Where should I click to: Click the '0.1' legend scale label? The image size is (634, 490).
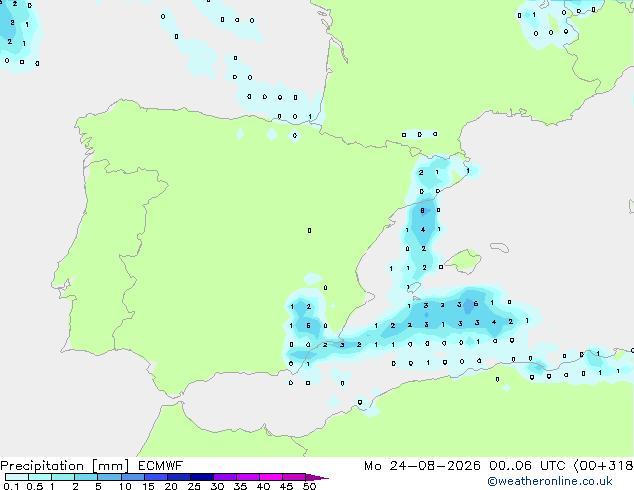[11, 486]
